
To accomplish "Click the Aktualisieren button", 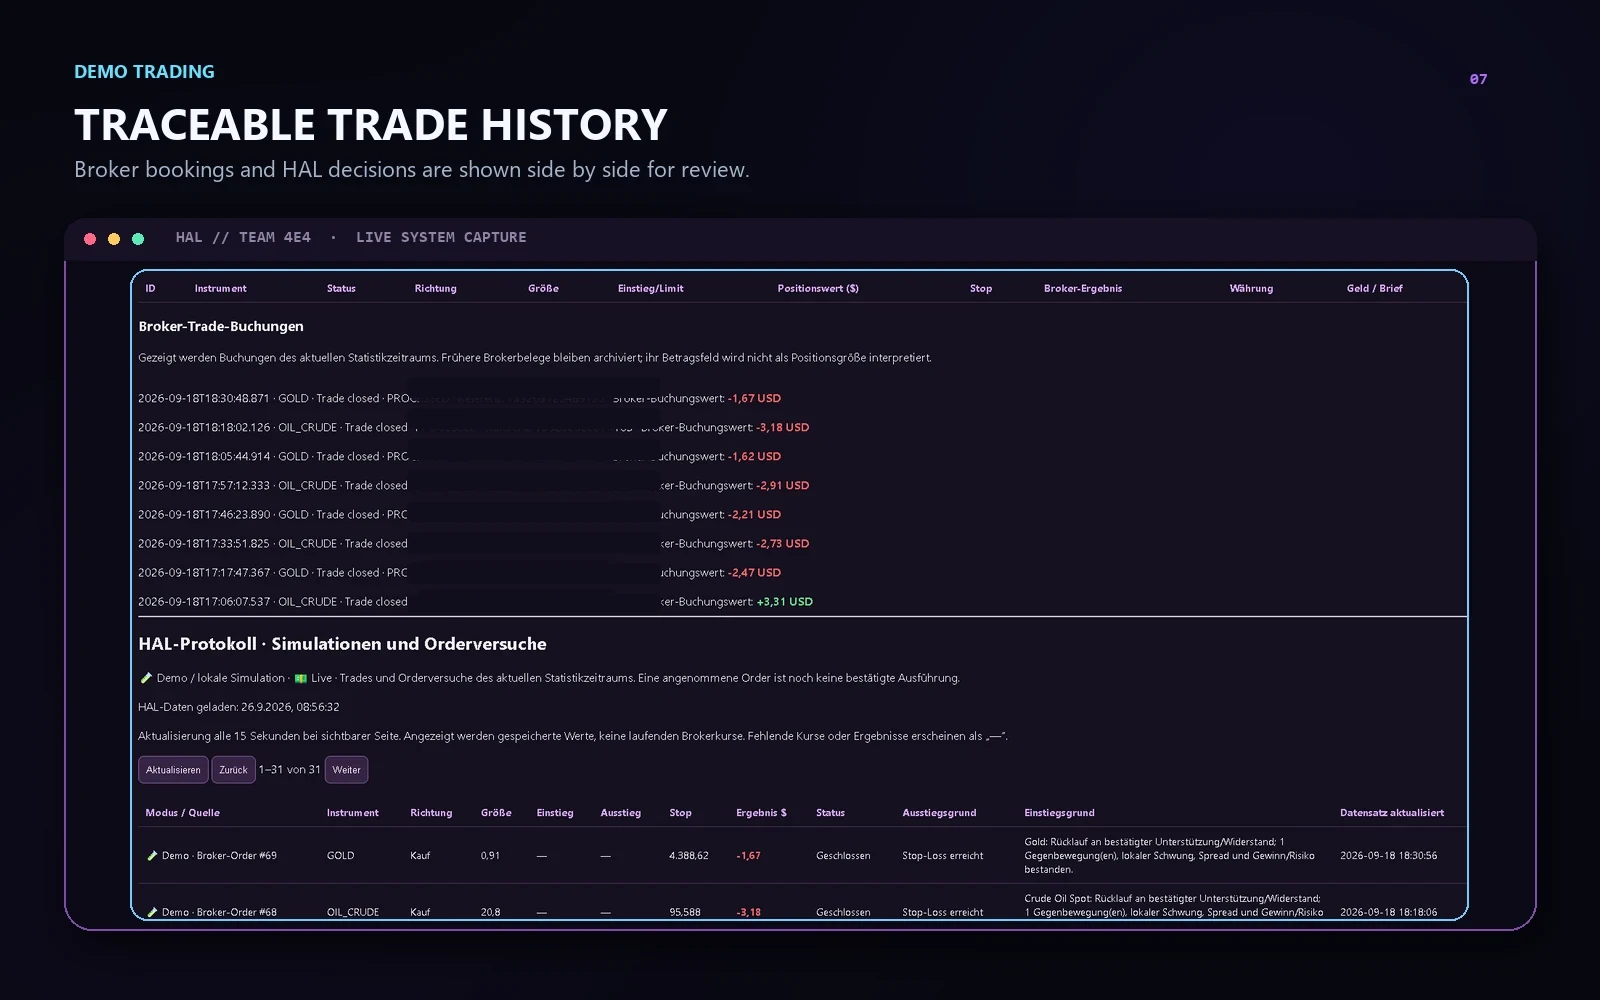I will [x=173, y=770].
